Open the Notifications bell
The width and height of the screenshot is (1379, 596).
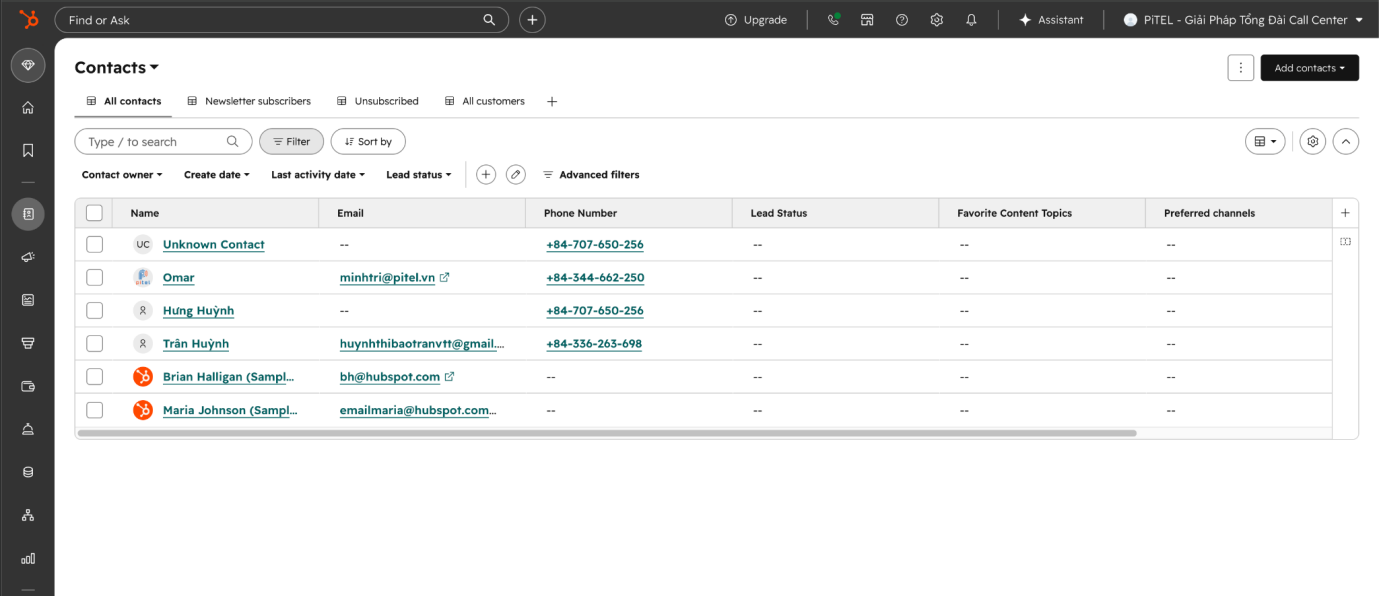point(971,20)
